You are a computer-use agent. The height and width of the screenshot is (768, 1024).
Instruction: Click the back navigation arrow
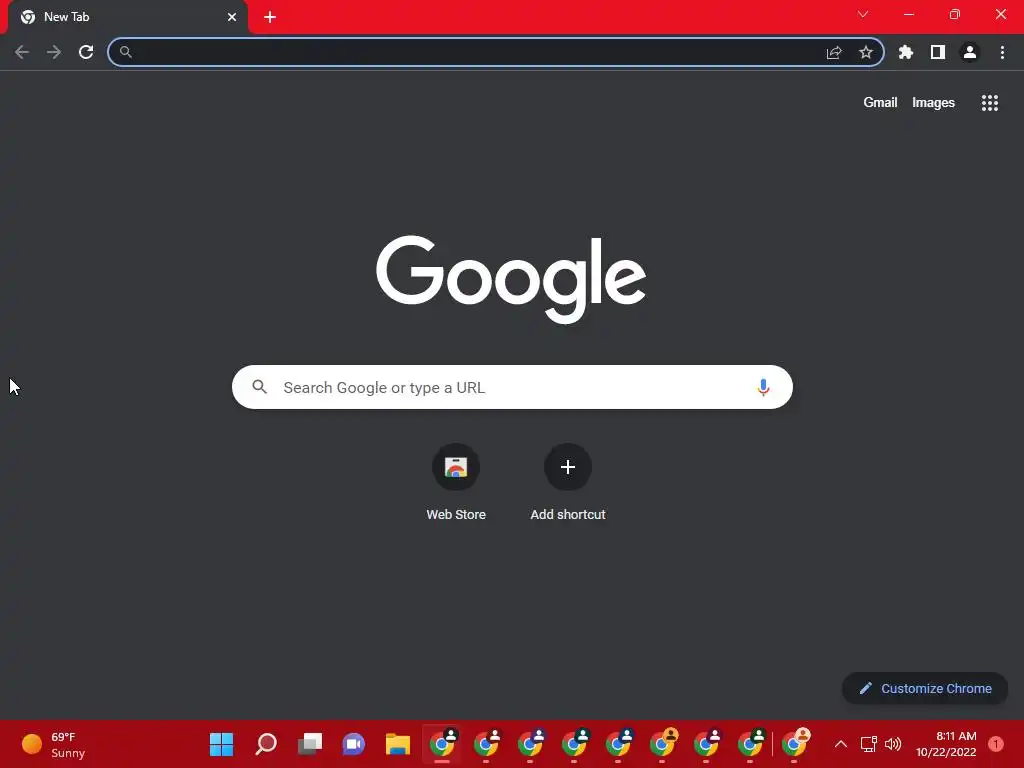(x=22, y=52)
